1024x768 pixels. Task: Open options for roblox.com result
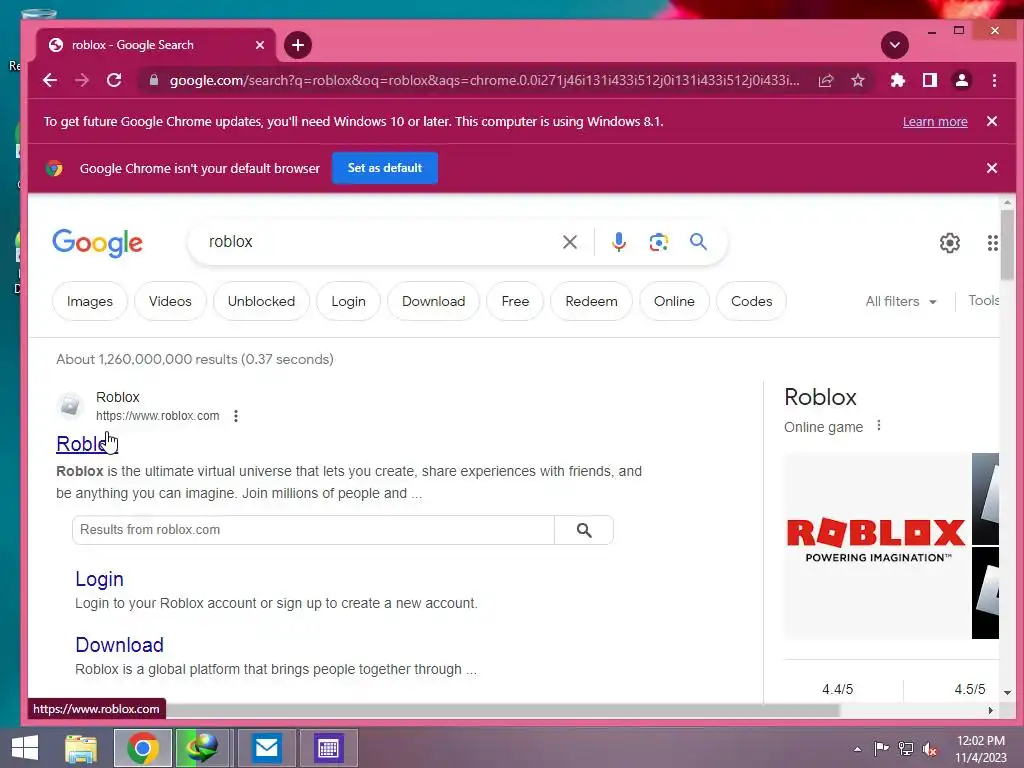point(236,416)
